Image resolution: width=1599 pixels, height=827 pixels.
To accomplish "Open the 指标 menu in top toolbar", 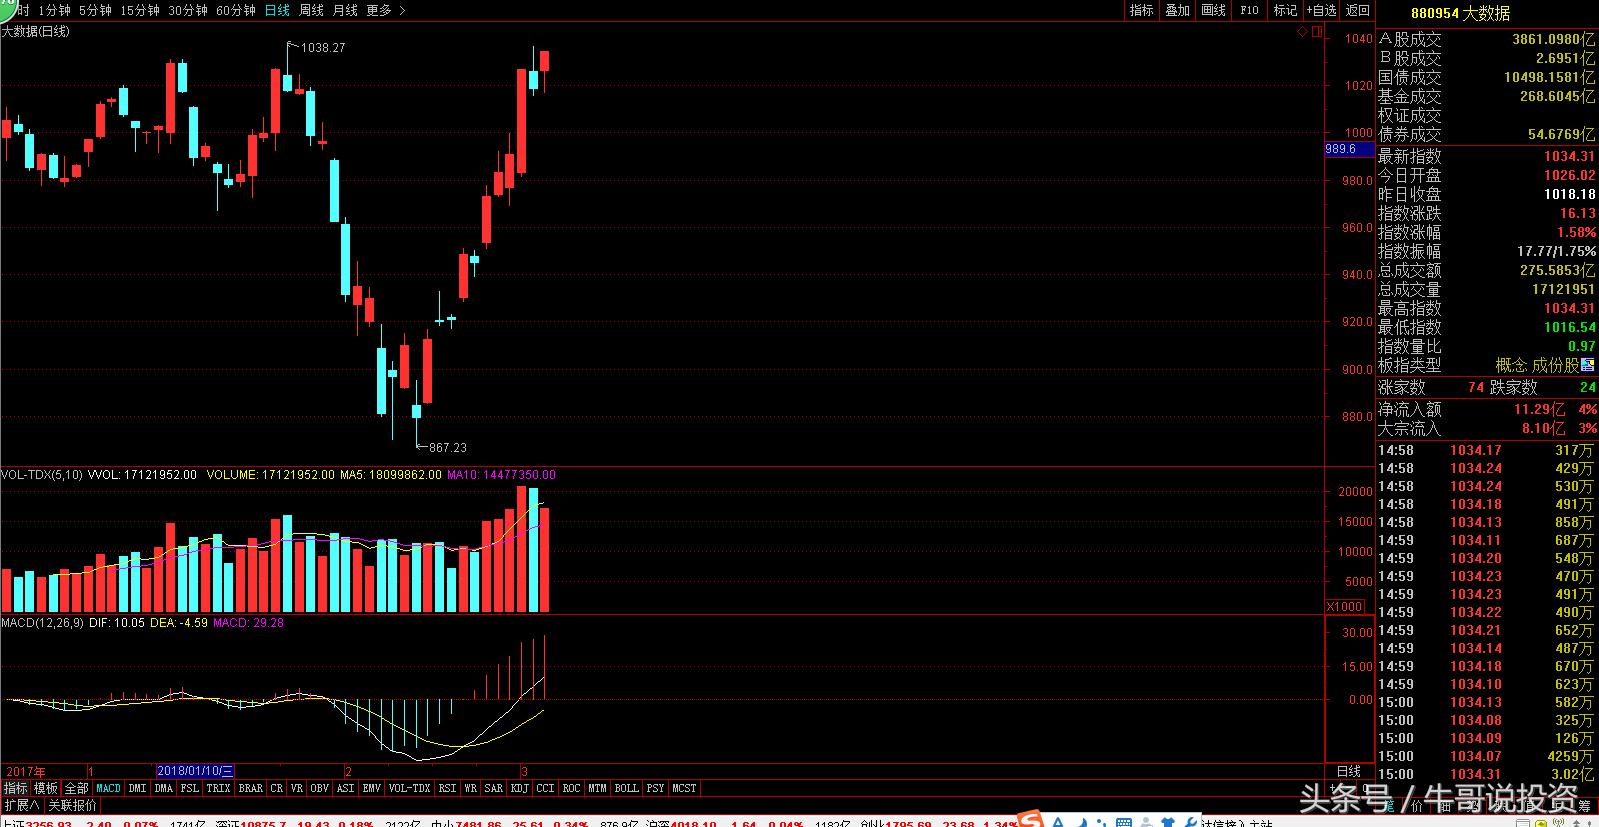I will pyautogui.click(x=1141, y=10).
